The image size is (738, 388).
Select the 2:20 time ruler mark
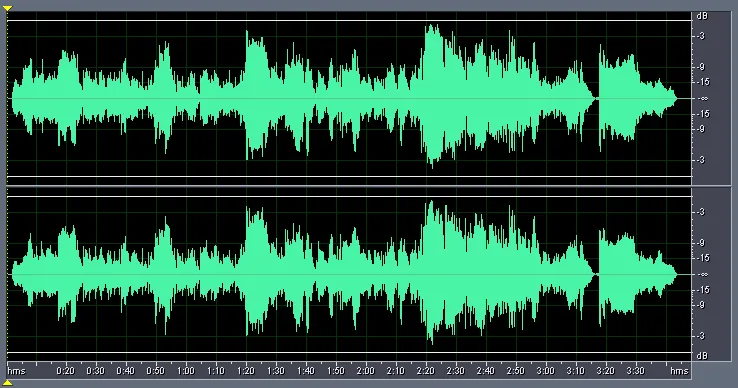click(x=426, y=371)
